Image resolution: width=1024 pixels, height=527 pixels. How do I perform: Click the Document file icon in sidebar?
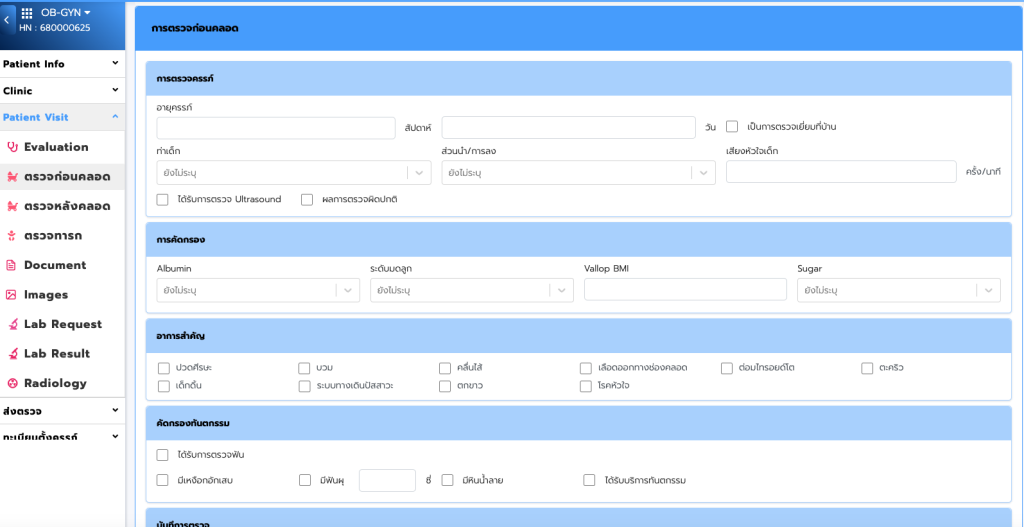12,265
